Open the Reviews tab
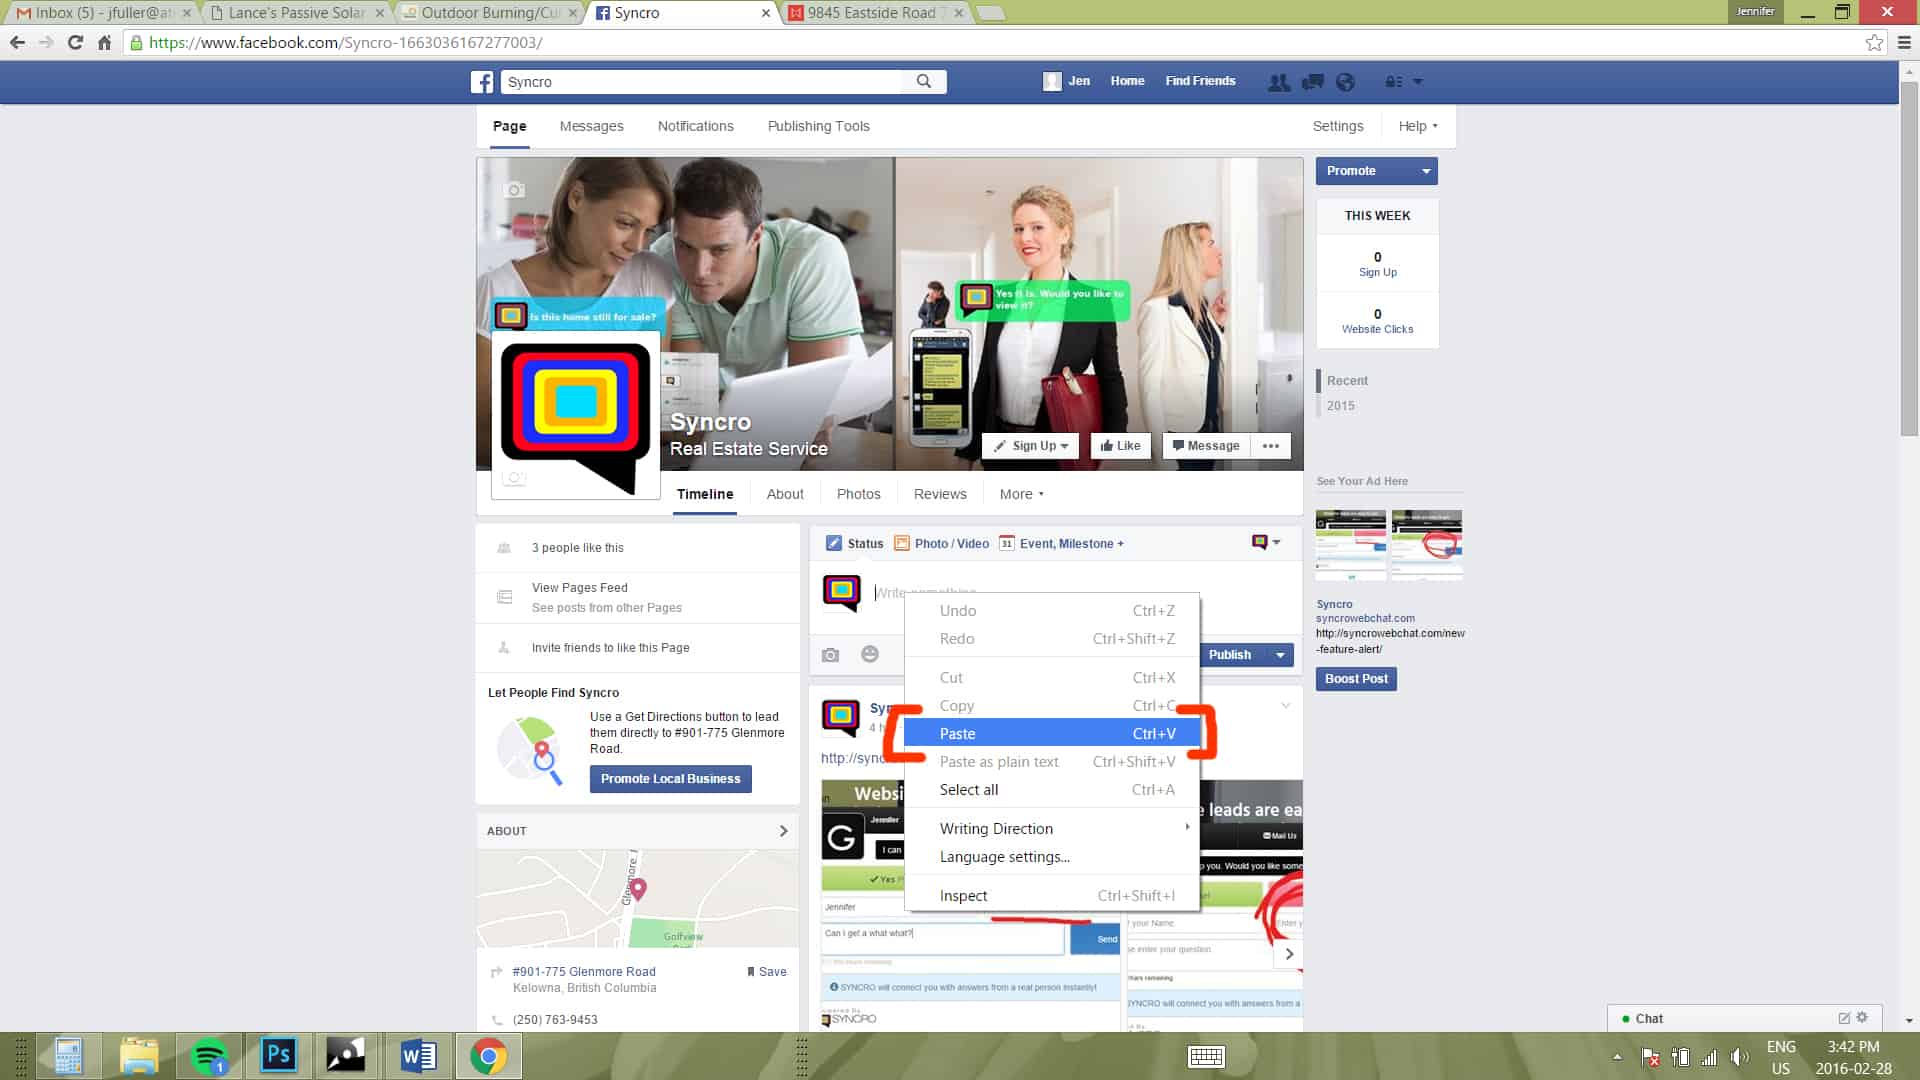 [x=940, y=494]
